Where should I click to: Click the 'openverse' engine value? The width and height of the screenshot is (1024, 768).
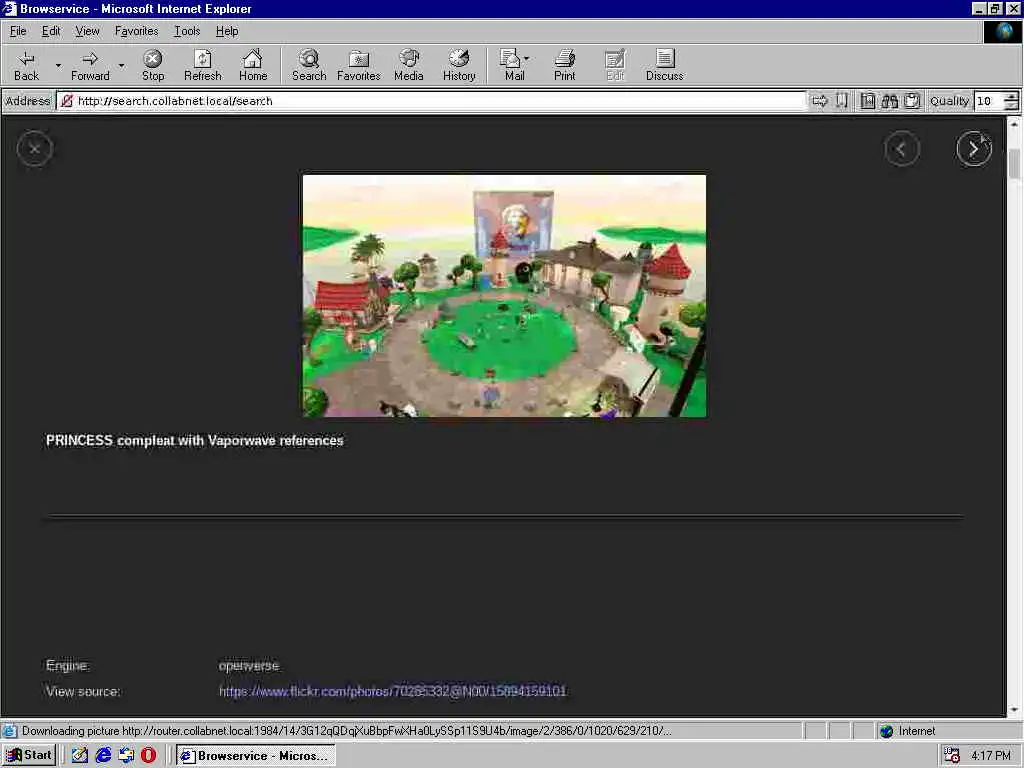click(249, 666)
